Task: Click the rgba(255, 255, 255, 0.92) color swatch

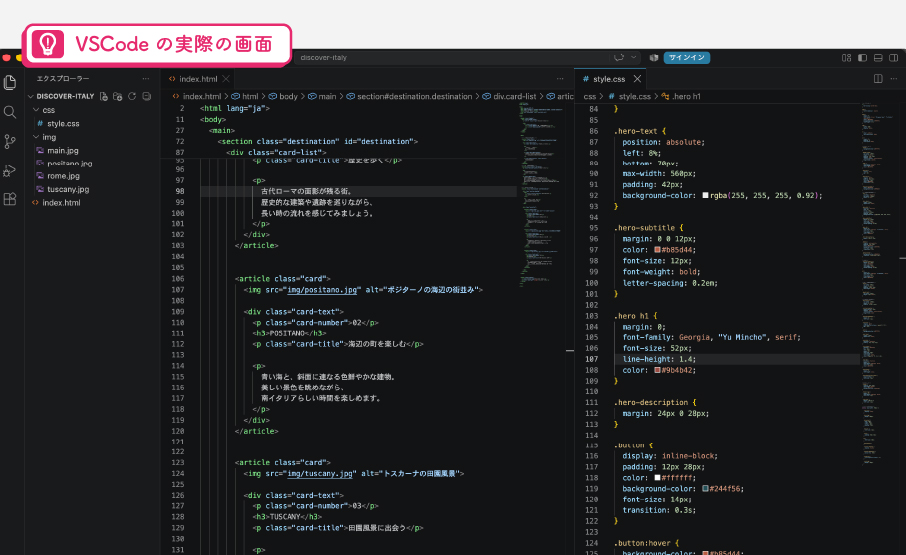Action: [x=706, y=196]
